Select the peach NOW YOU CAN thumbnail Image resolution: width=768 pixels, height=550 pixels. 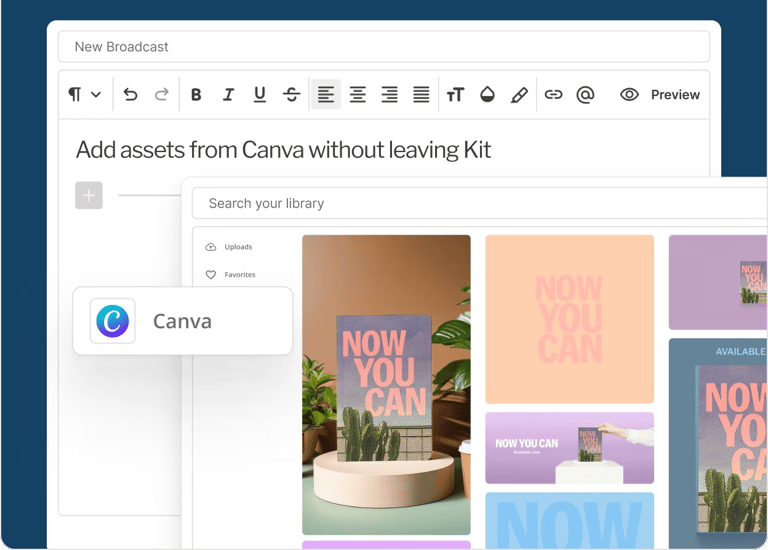click(x=570, y=319)
